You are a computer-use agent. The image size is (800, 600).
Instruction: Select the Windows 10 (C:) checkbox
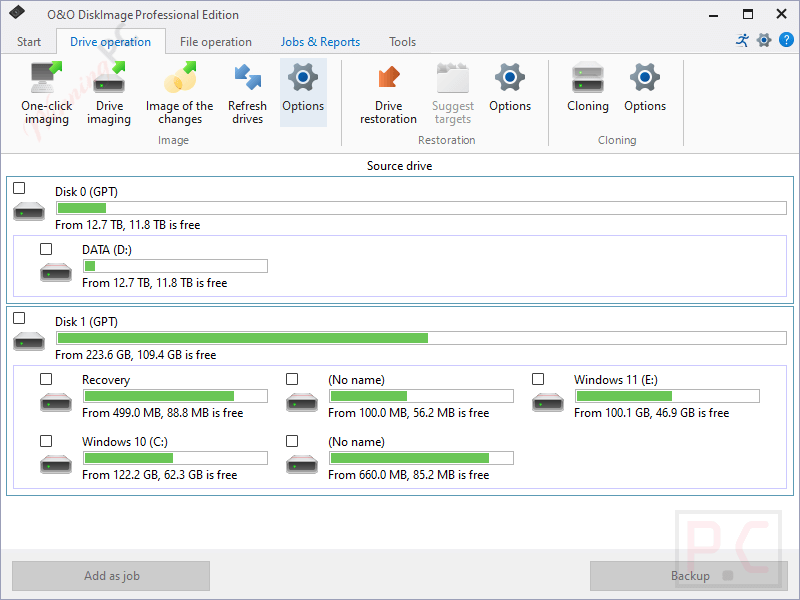coord(46,441)
